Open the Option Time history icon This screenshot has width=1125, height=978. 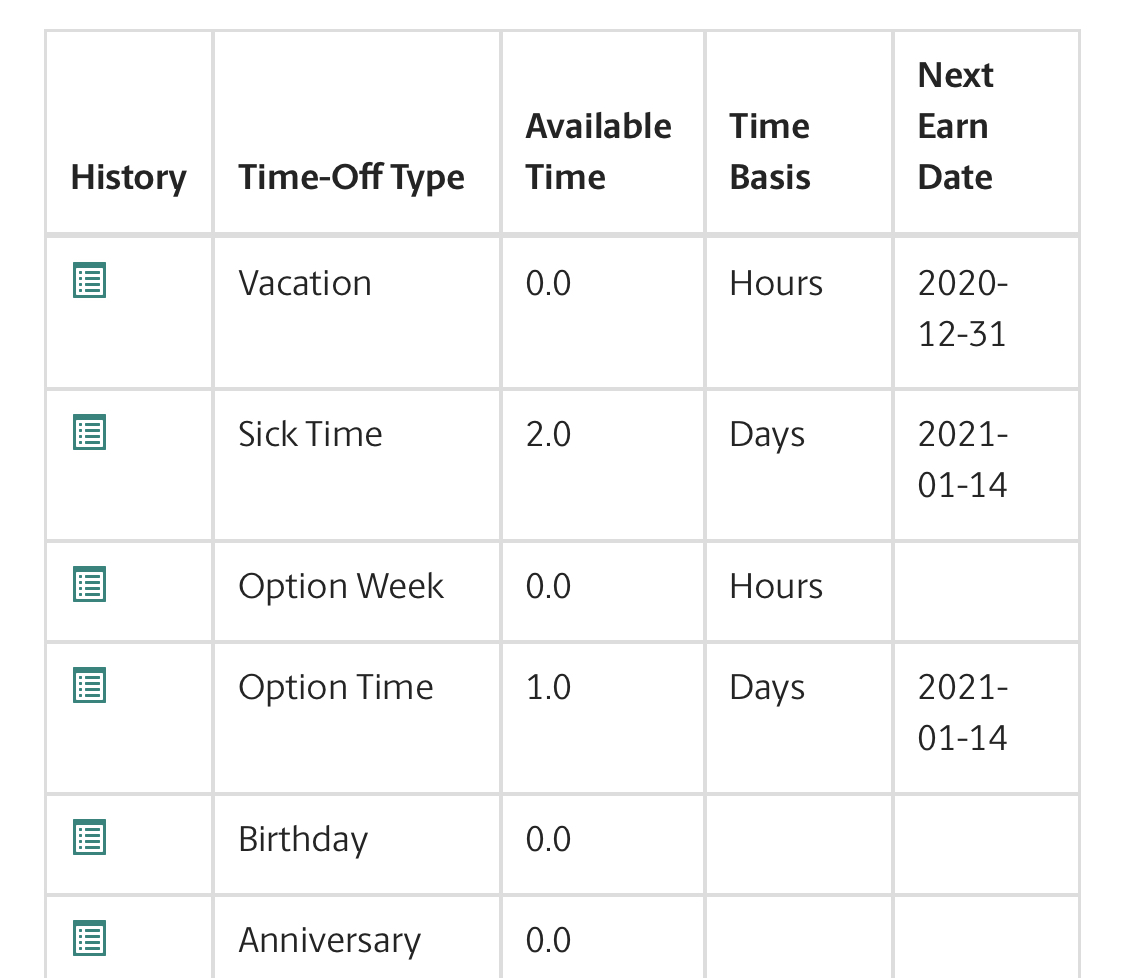90,685
